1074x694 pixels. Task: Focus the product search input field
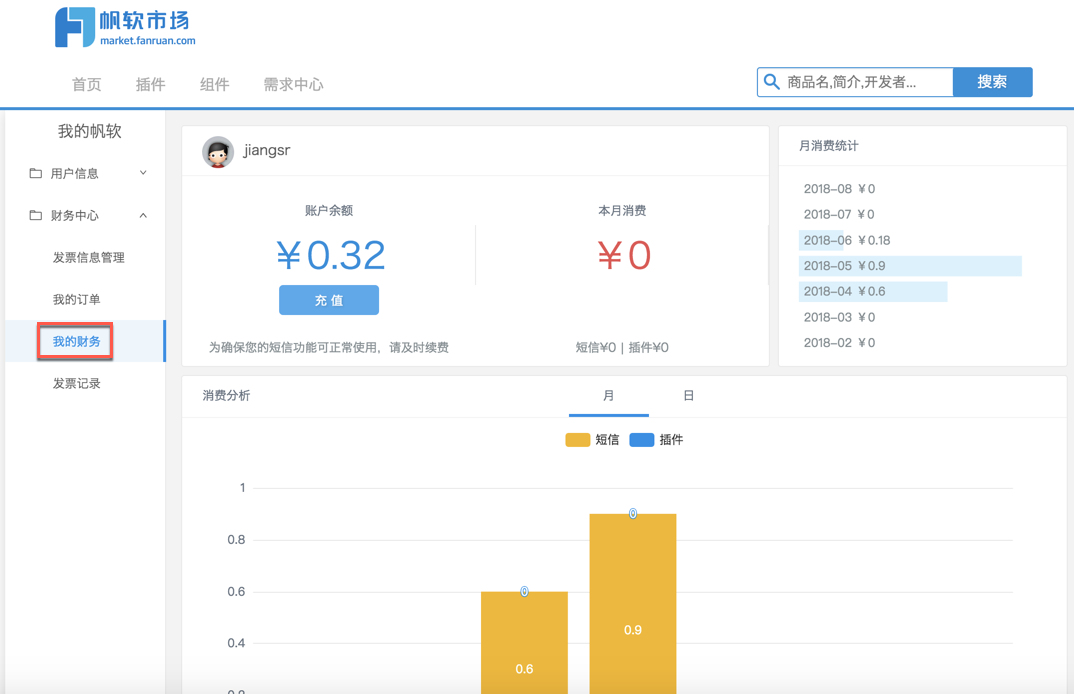tap(855, 82)
